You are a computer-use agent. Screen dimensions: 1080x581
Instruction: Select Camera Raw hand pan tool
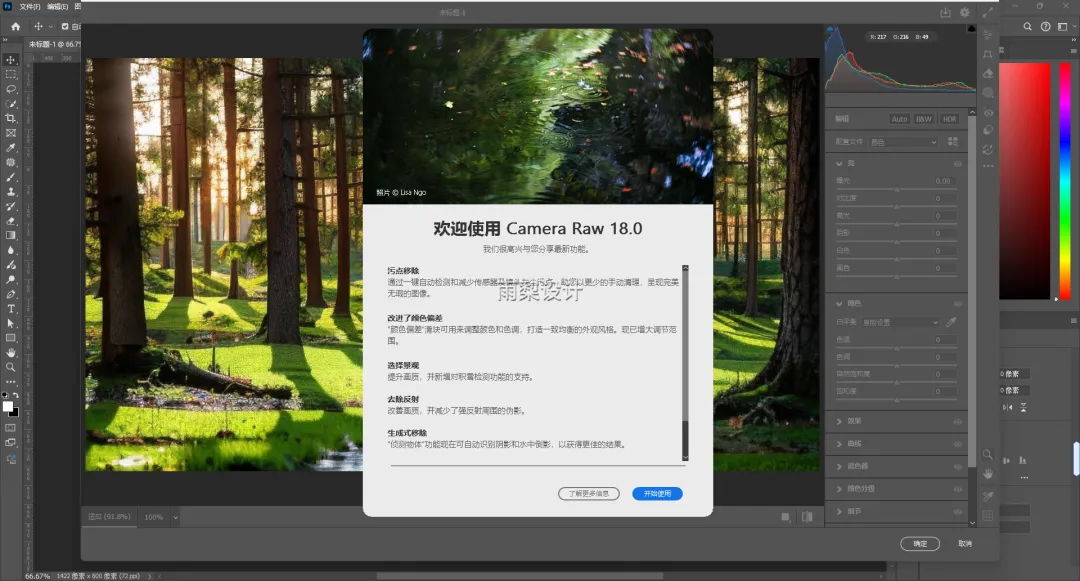click(x=987, y=474)
